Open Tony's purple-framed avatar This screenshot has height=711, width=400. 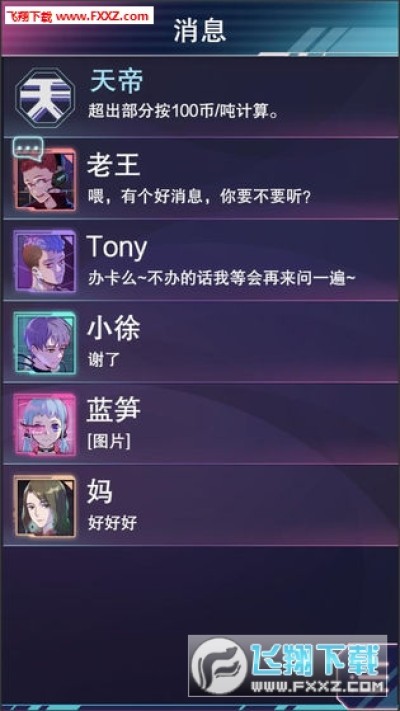(x=44, y=261)
